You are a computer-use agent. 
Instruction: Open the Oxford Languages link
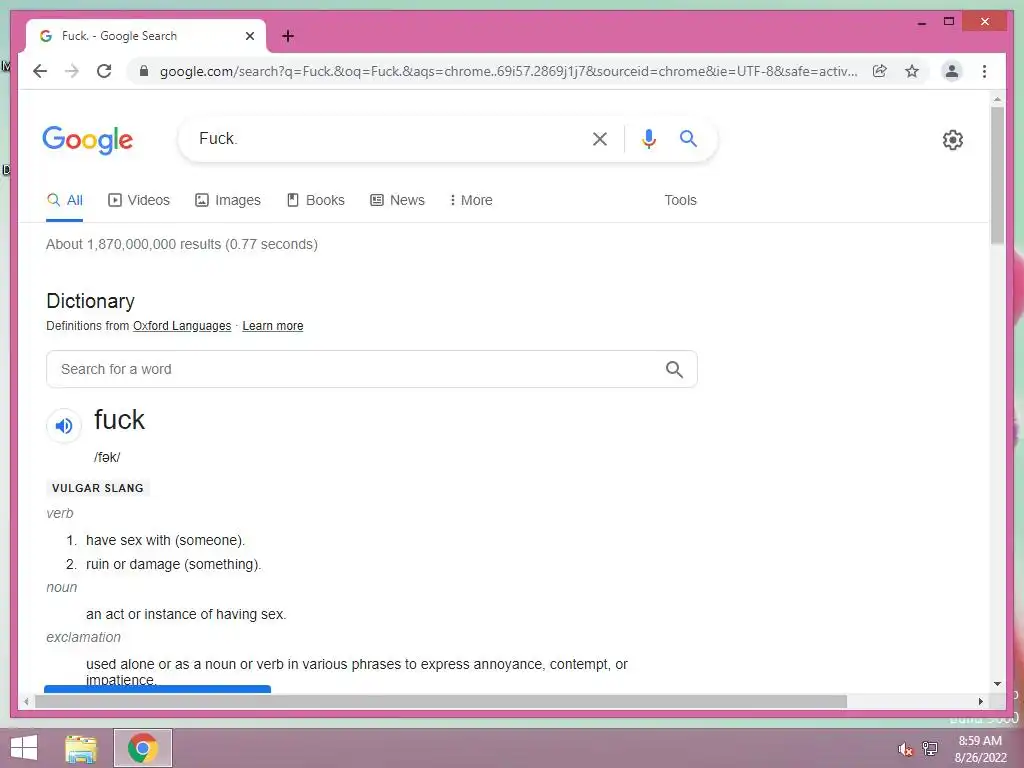tap(182, 326)
